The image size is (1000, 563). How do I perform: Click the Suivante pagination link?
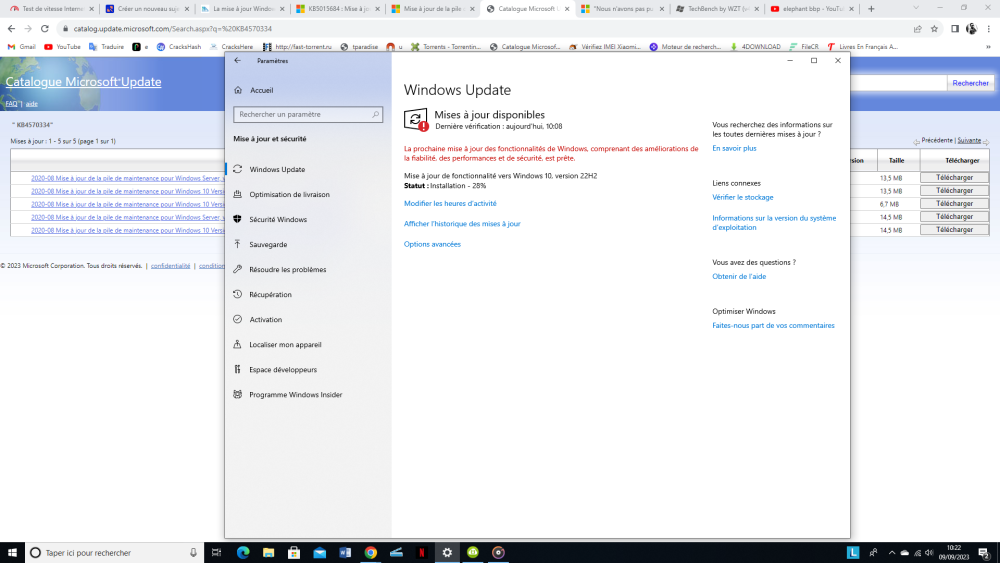pos(969,140)
